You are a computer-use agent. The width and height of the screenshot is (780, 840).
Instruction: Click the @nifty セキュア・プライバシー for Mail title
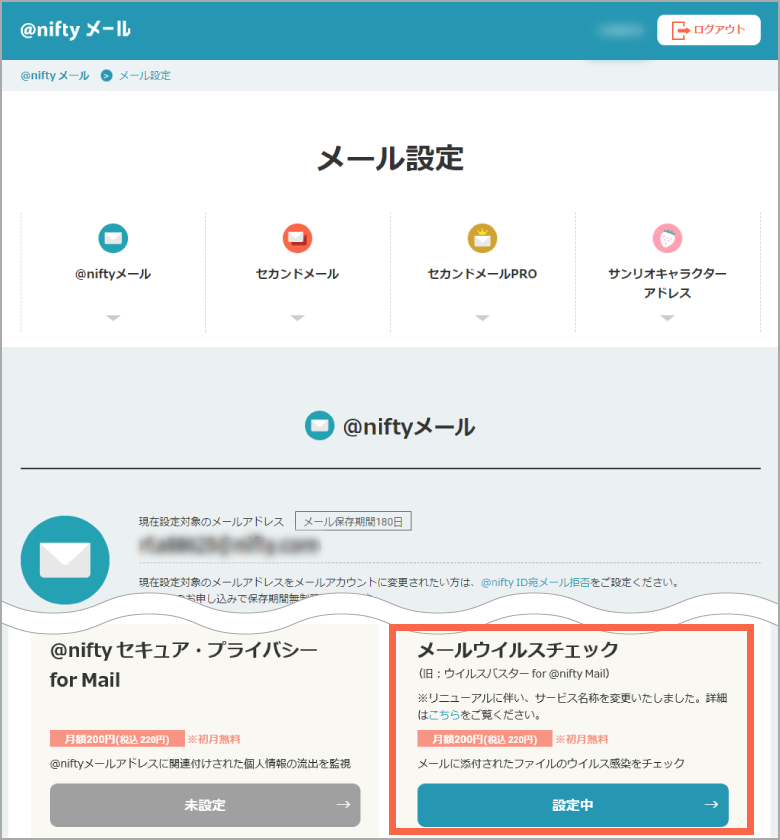click(183, 665)
